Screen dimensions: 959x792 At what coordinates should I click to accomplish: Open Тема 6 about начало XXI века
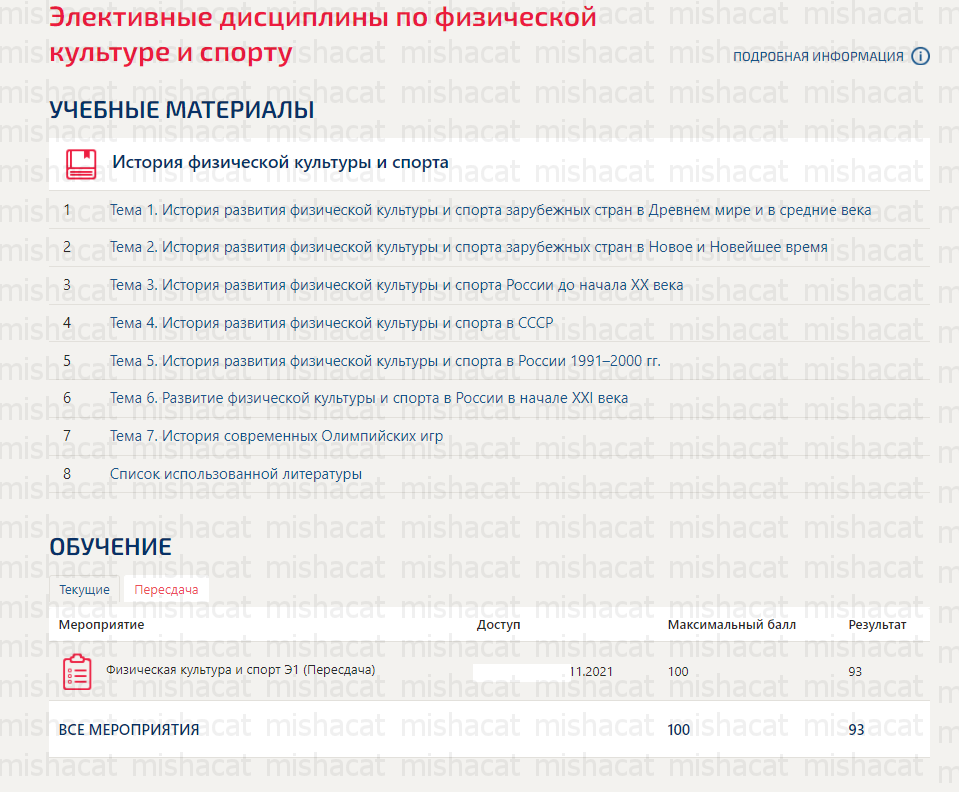click(369, 398)
